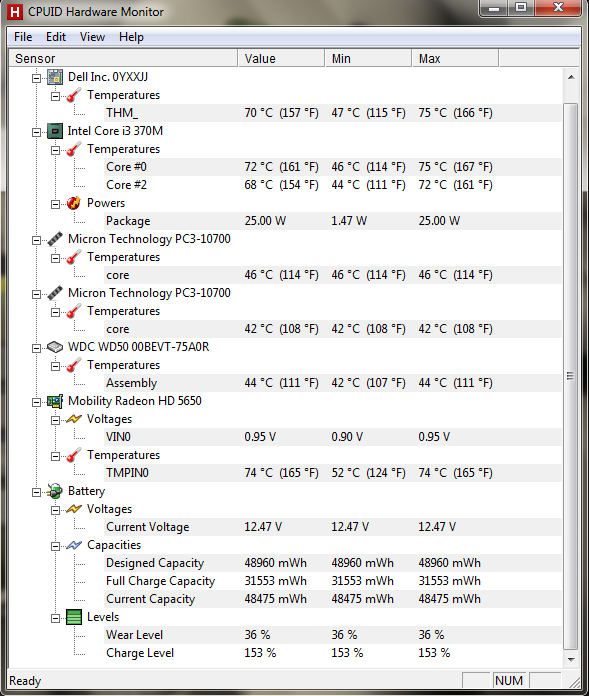The width and height of the screenshot is (589, 696).
Task: Click the vertical scrollbar thumb
Action: 571,376
